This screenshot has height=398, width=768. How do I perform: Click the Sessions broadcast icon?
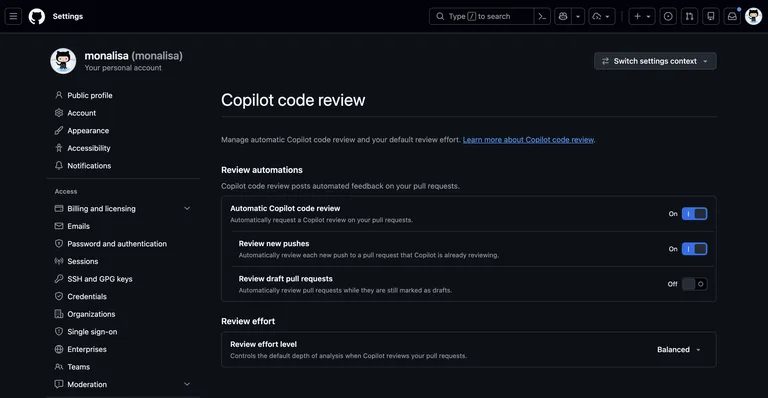pos(59,261)
